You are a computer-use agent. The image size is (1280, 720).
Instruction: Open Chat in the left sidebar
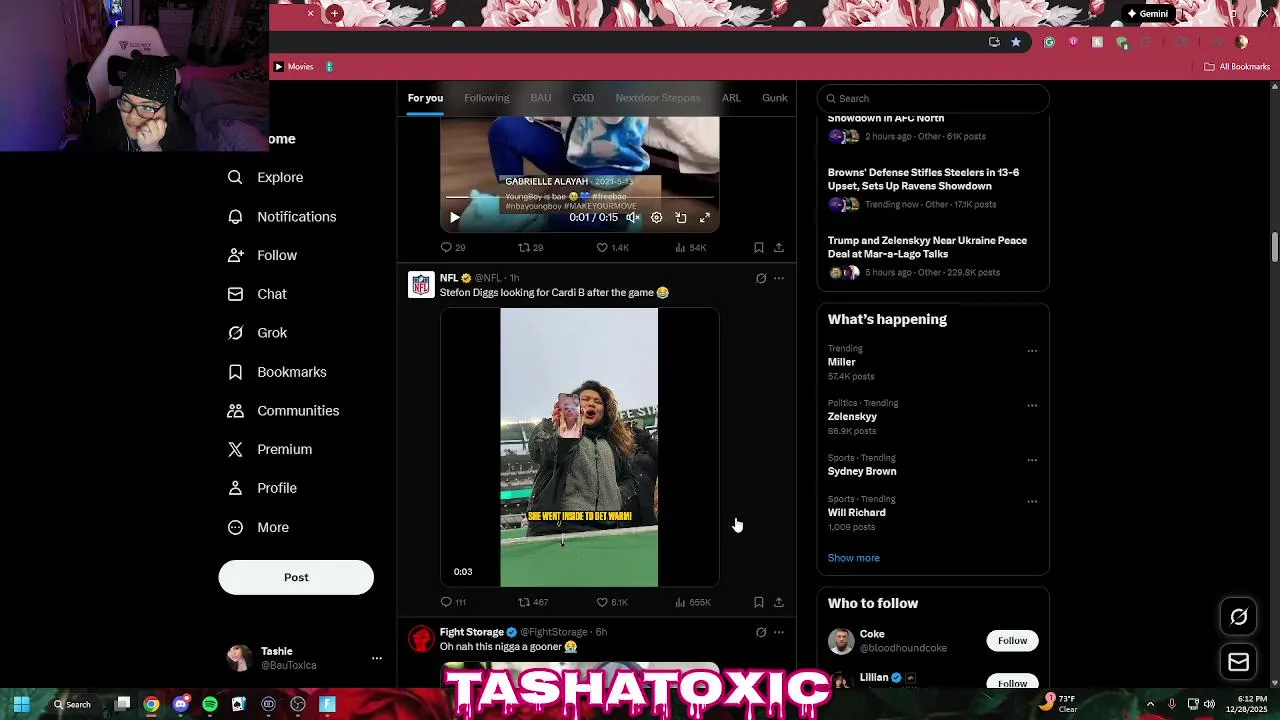(x=257, y=294)
